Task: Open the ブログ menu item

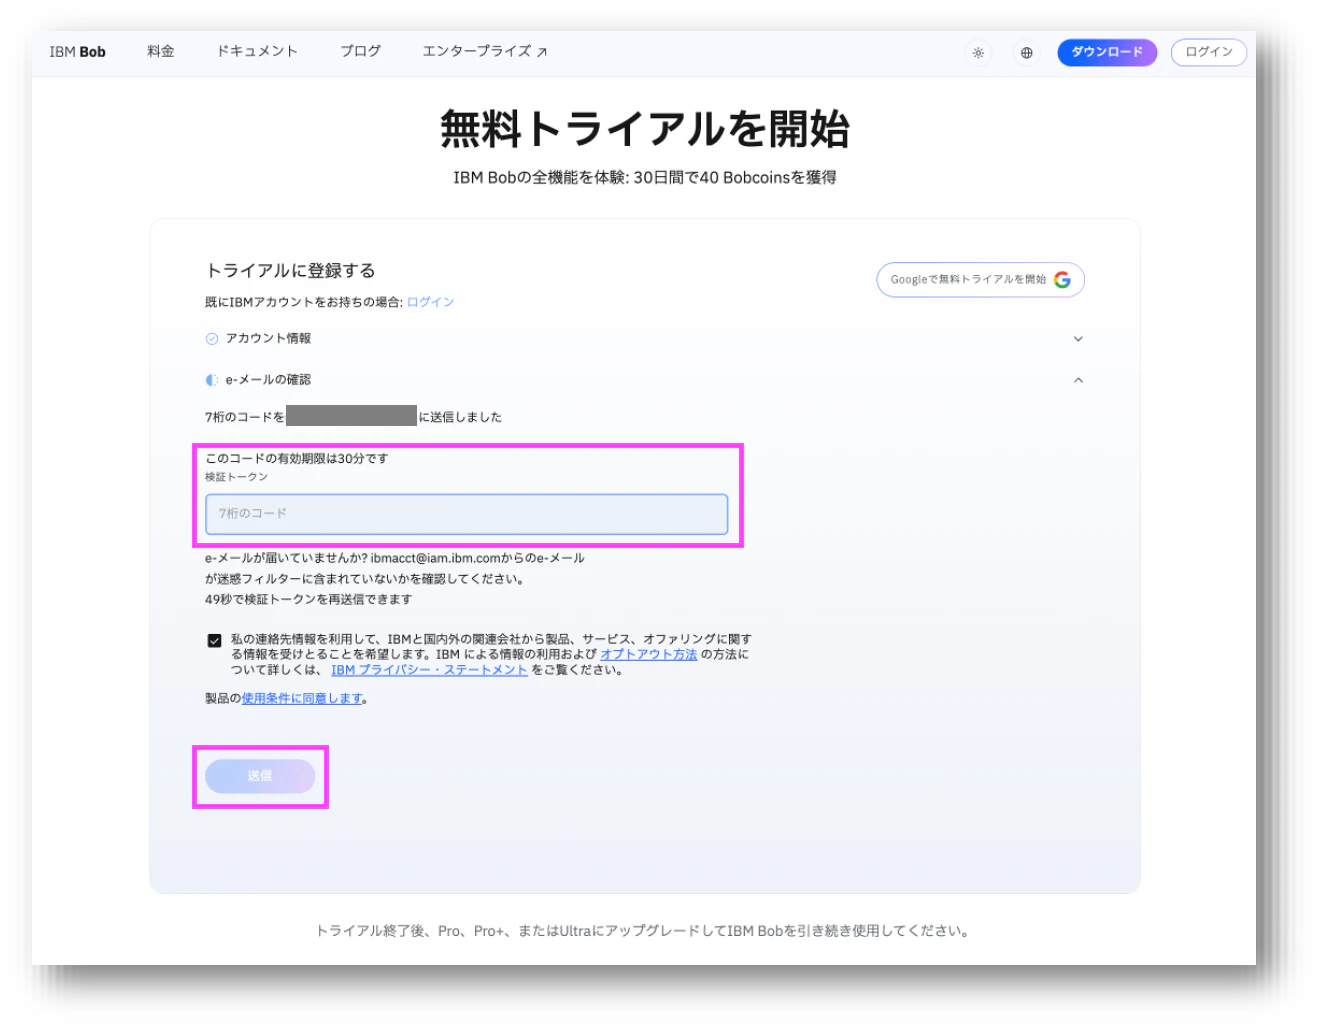Action: coord(361,51)
